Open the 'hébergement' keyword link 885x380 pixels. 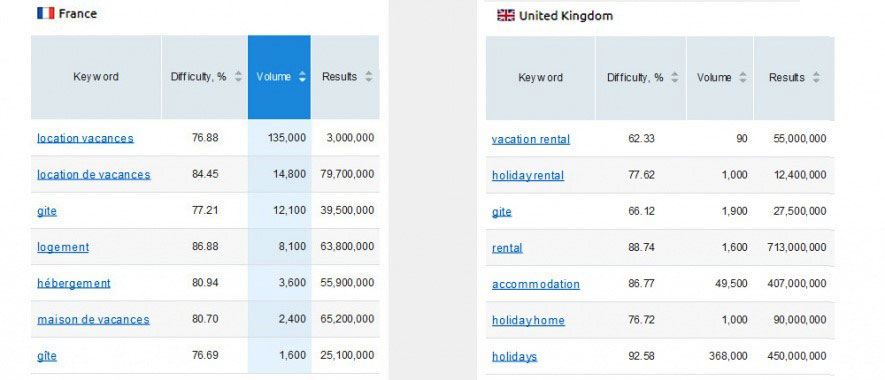(74, 283)
